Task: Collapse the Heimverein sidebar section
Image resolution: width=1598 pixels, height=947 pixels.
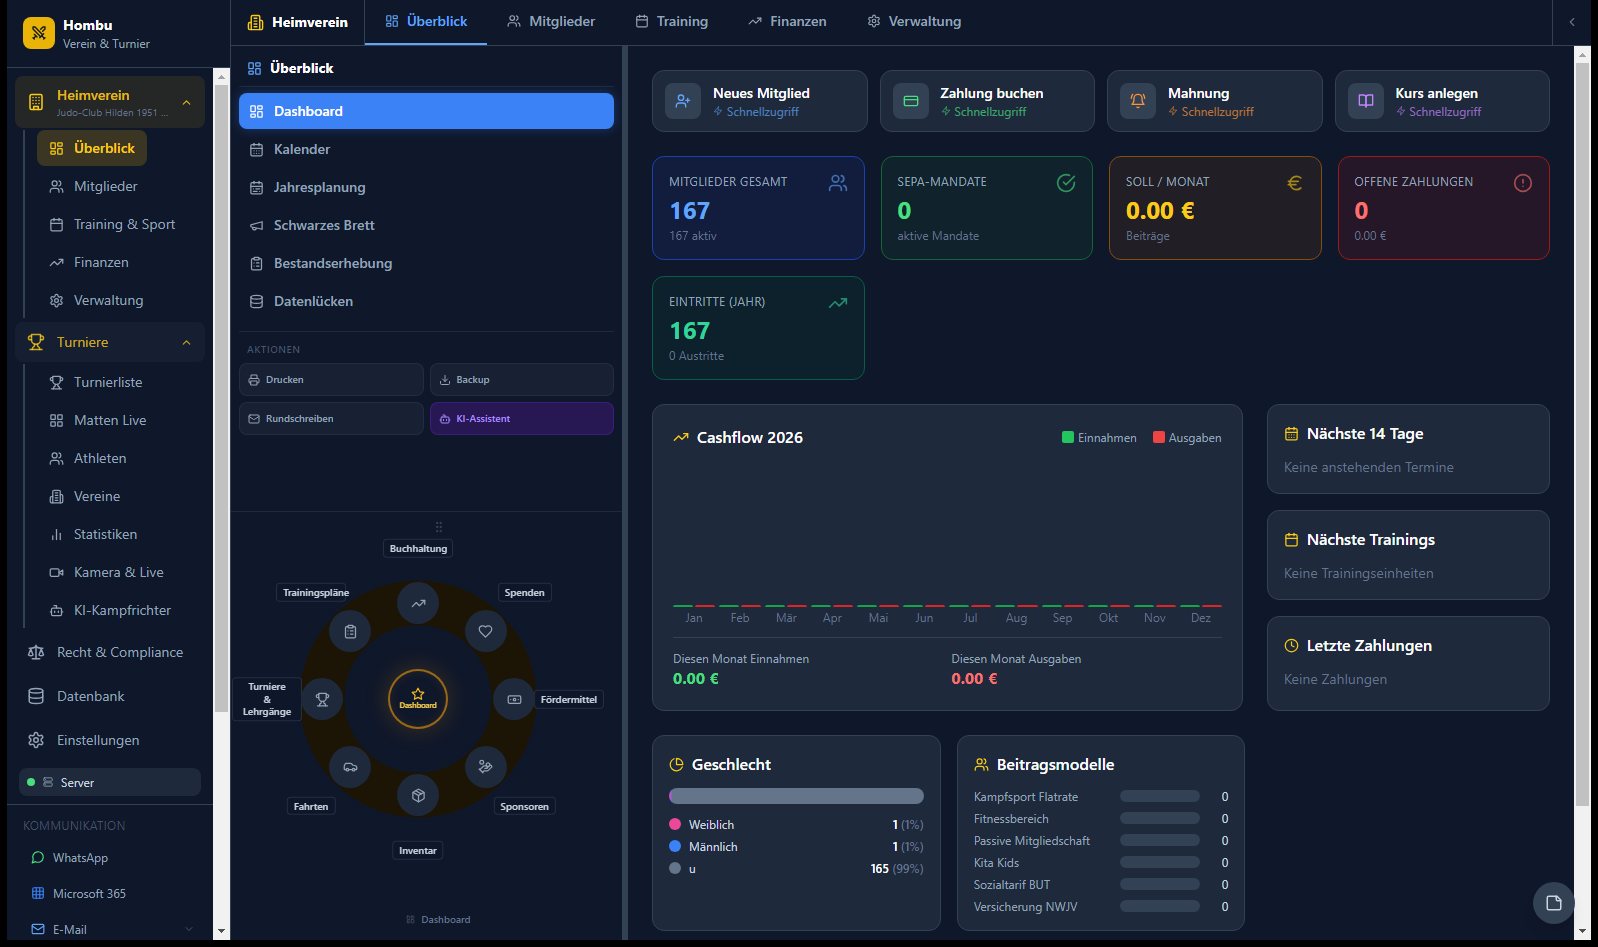Action: [x=186, y=103]
